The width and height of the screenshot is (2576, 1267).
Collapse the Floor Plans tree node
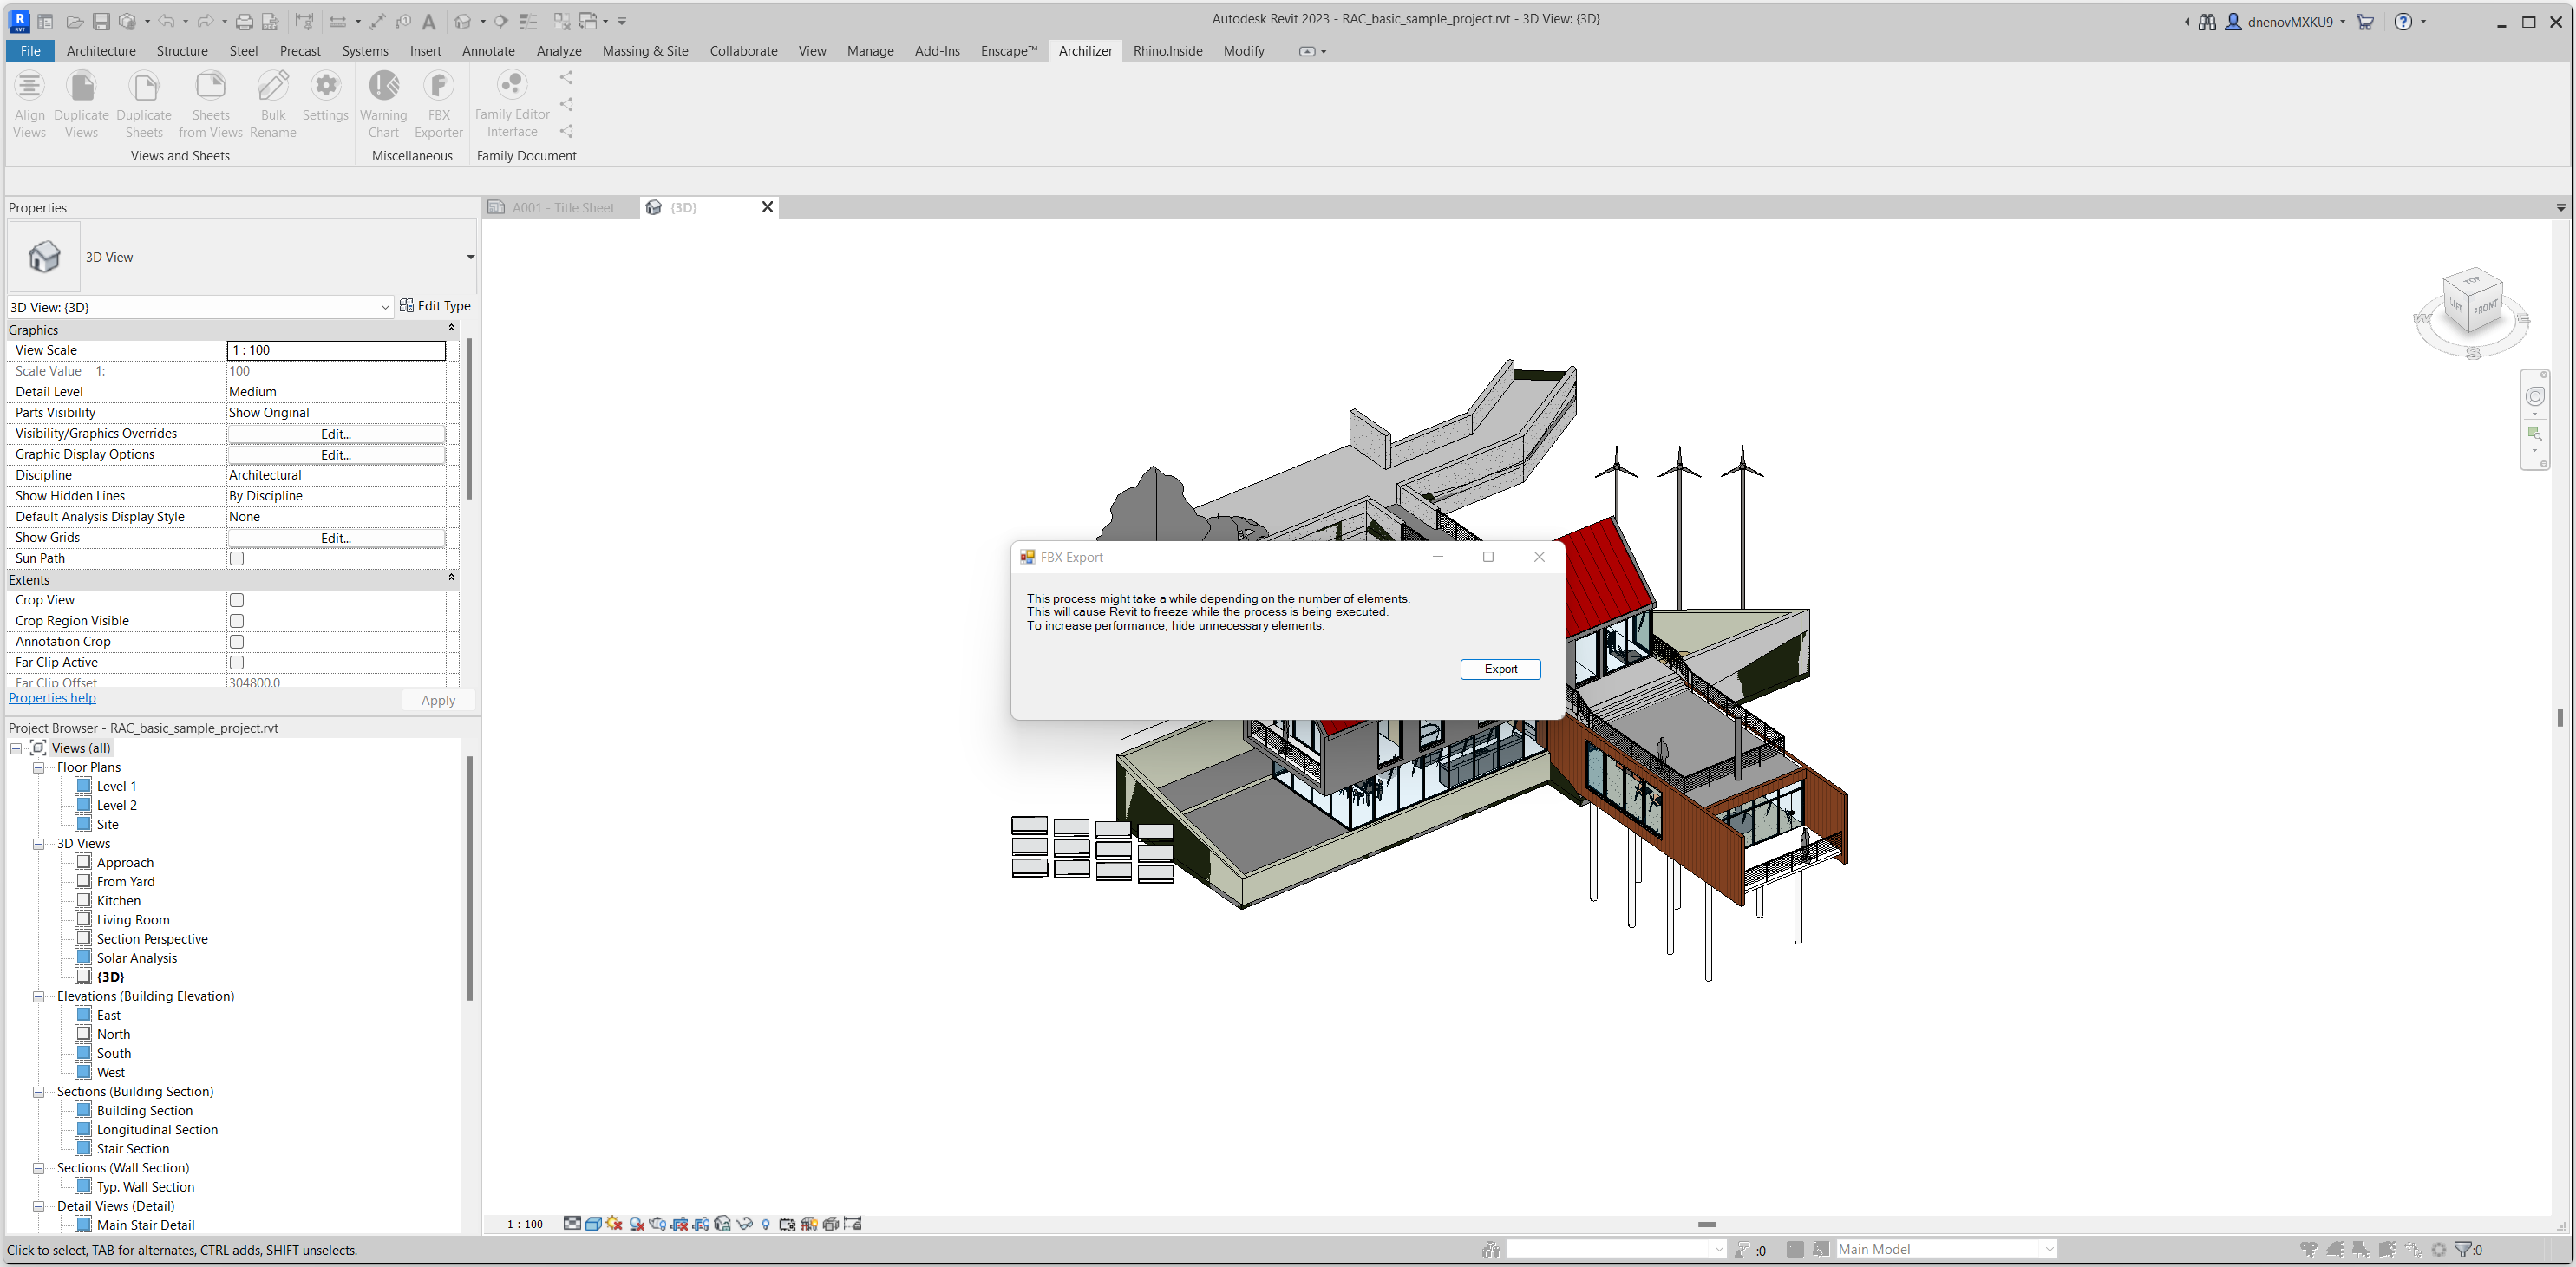[38, 768]
